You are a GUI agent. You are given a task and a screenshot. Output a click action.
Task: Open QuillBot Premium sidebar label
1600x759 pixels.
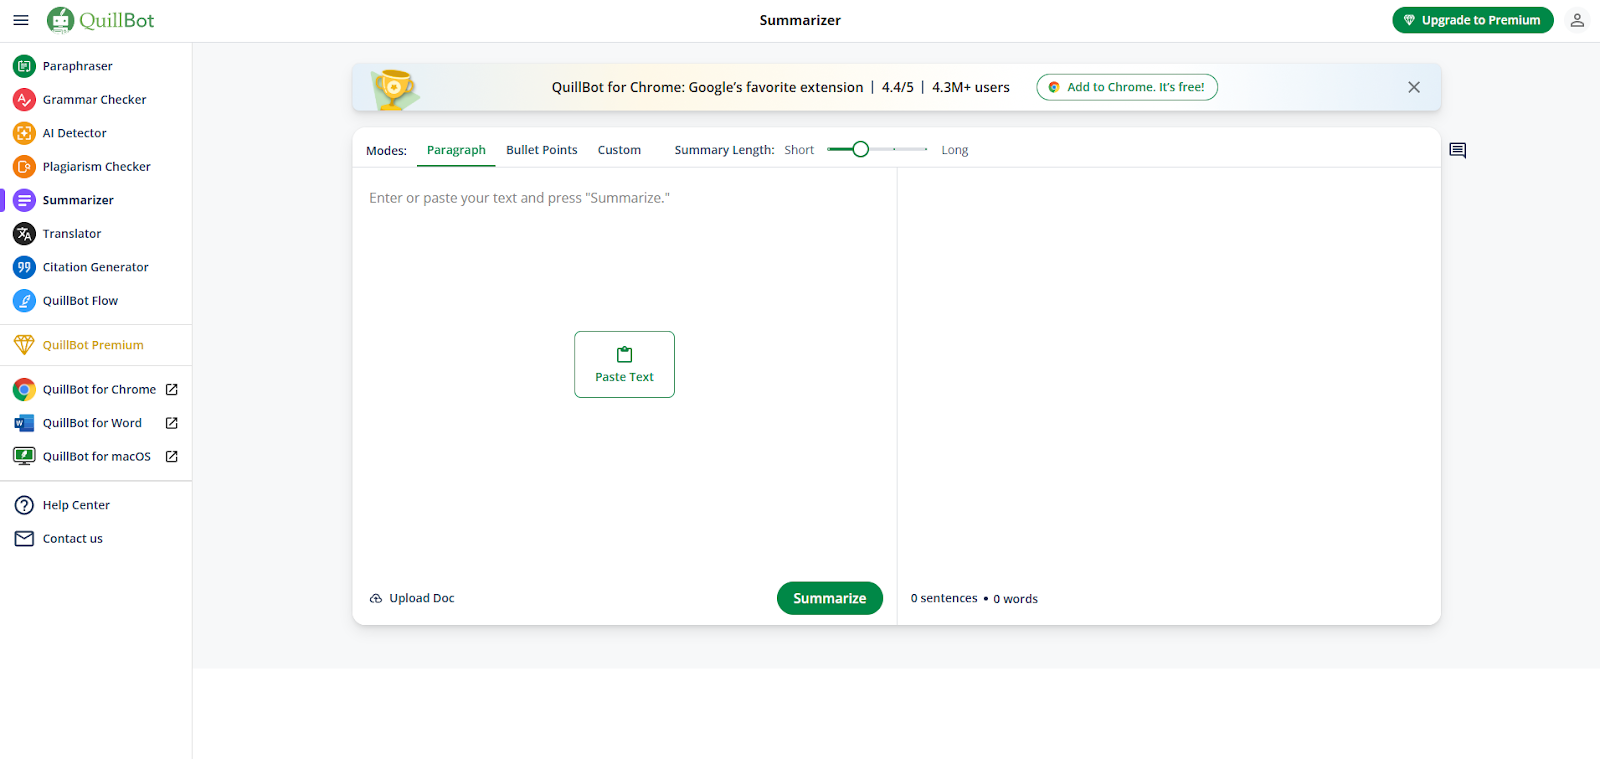[93, 345]
